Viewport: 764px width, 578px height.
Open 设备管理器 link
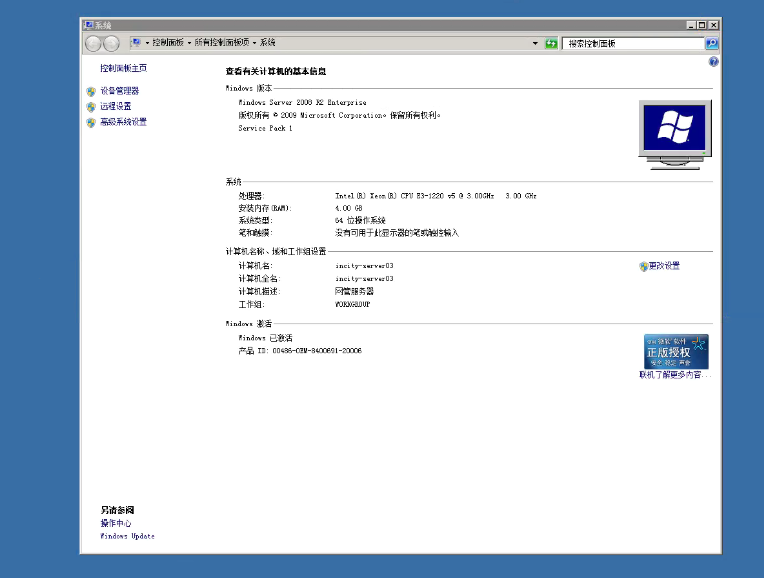119,91
